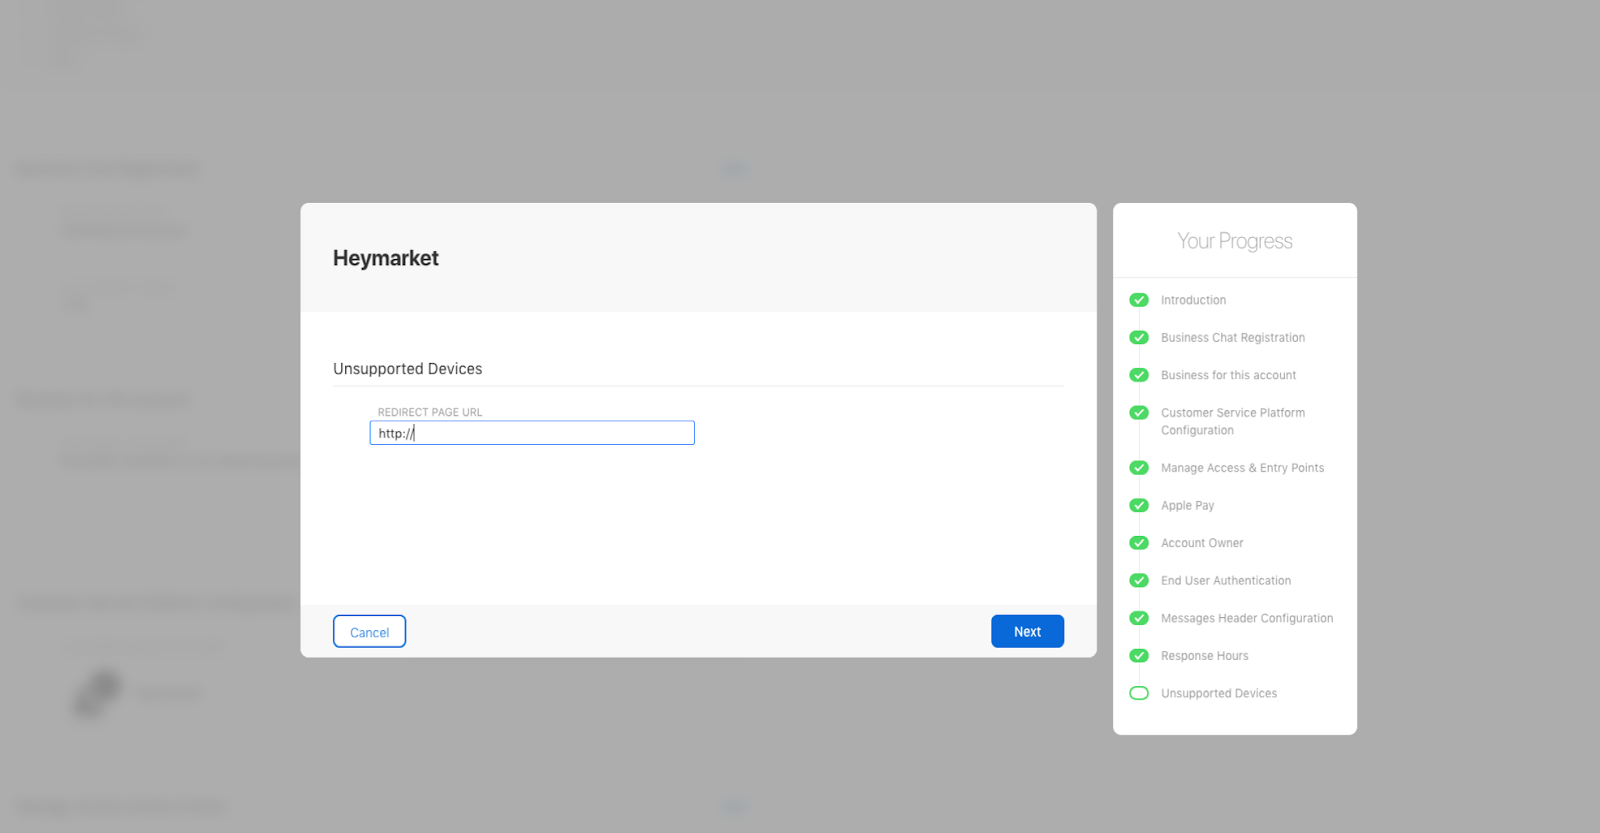This screenshot has width=1600, height=833.
Task: Click the Apple Pay checkmark icon
Action: coord(1139,505)
